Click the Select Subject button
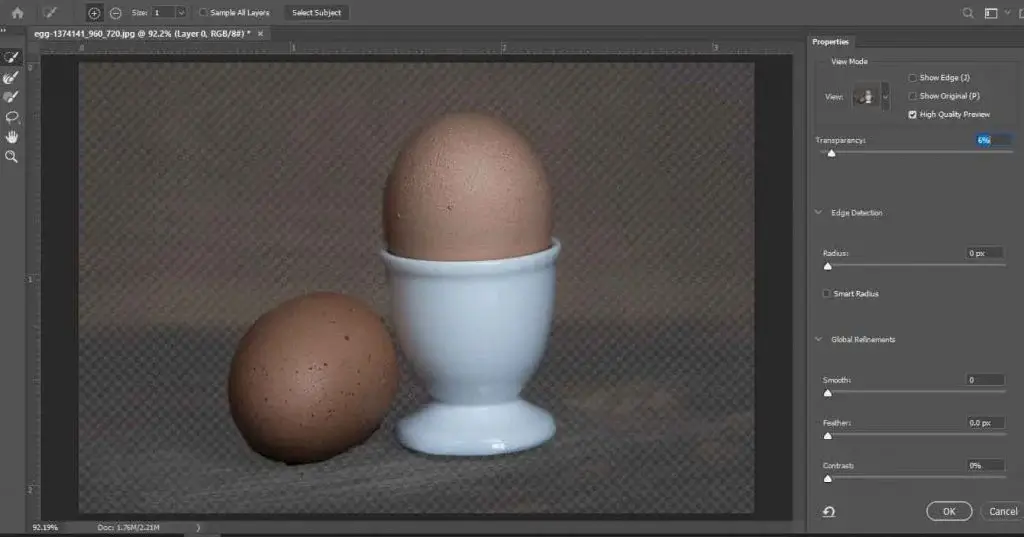Viewport: 1024px width, 537px height. [x=316, y=13]
